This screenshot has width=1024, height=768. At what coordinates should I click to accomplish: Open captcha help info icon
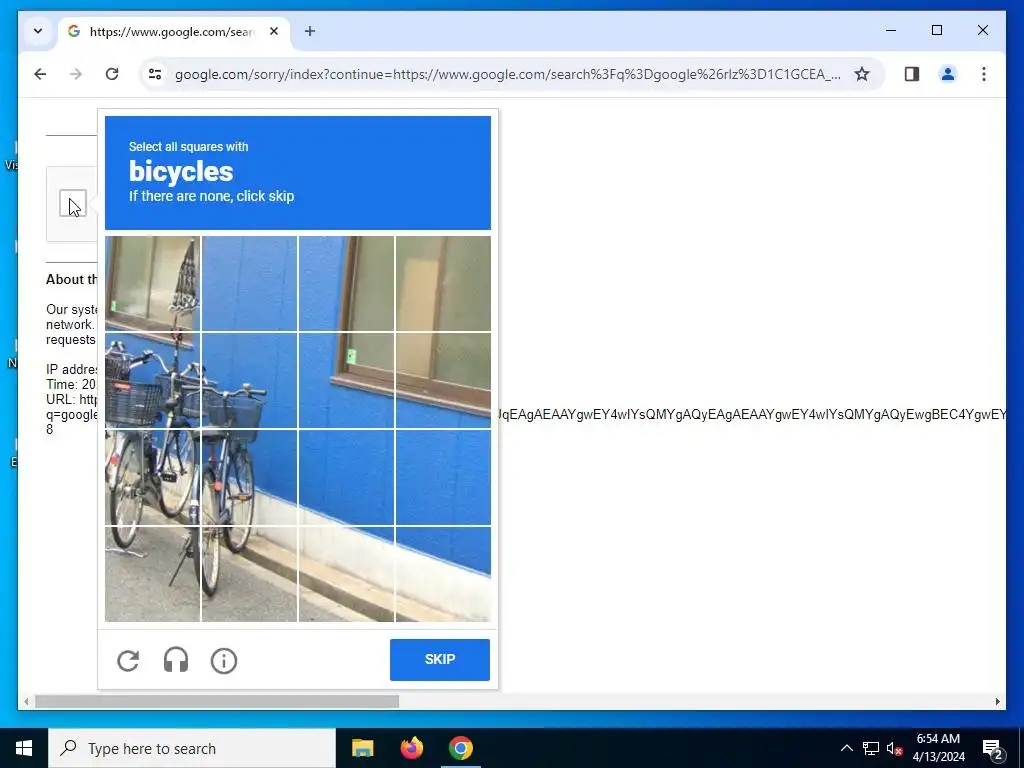[224, 660]
